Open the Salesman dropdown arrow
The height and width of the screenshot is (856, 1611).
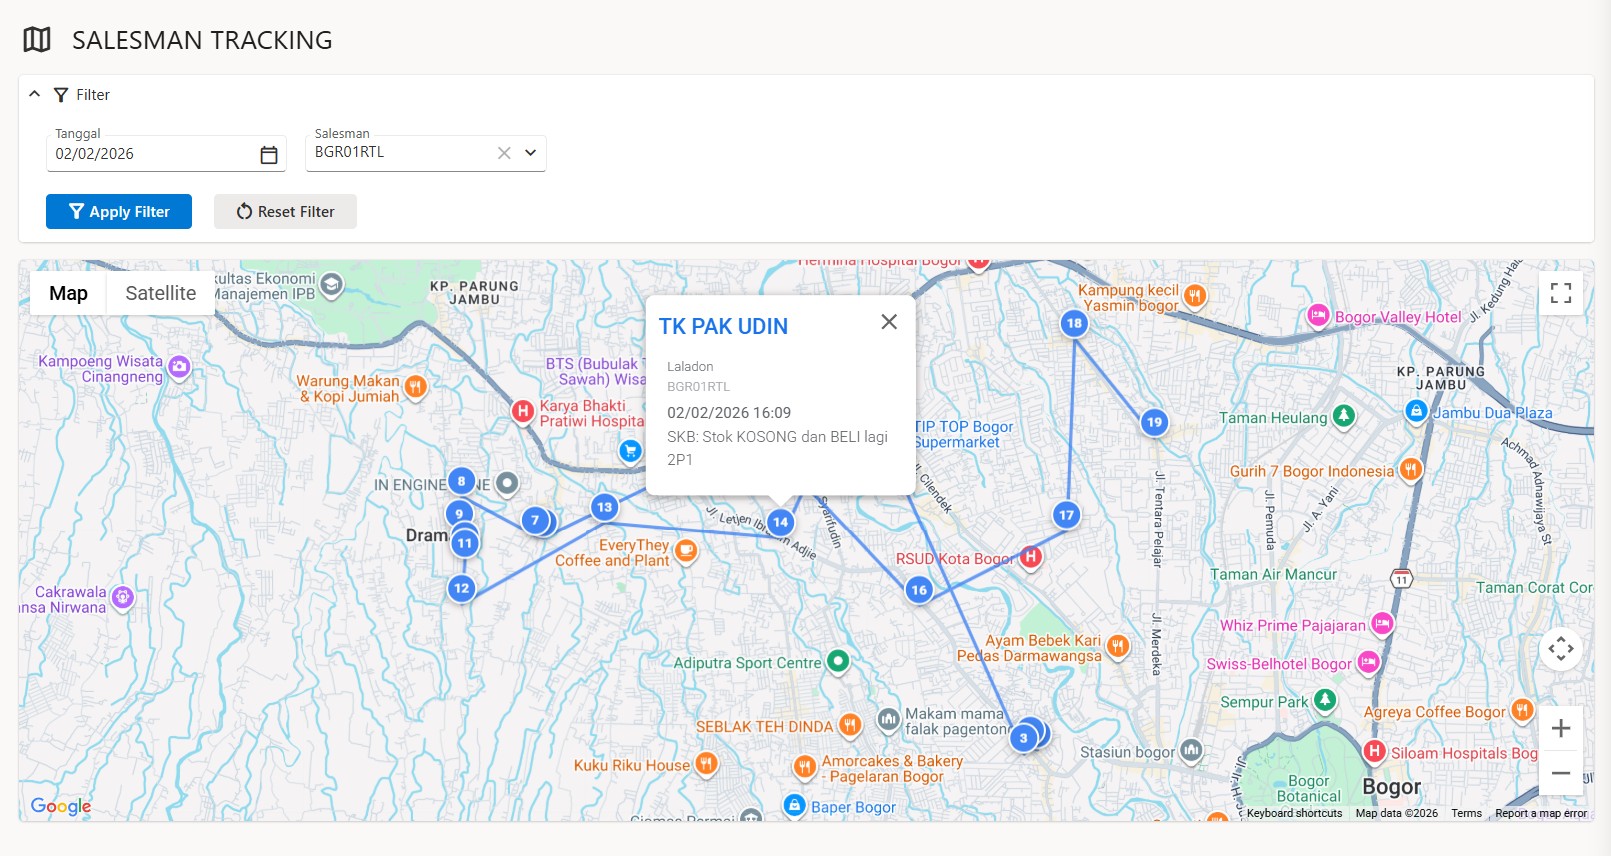coord(531,153)
